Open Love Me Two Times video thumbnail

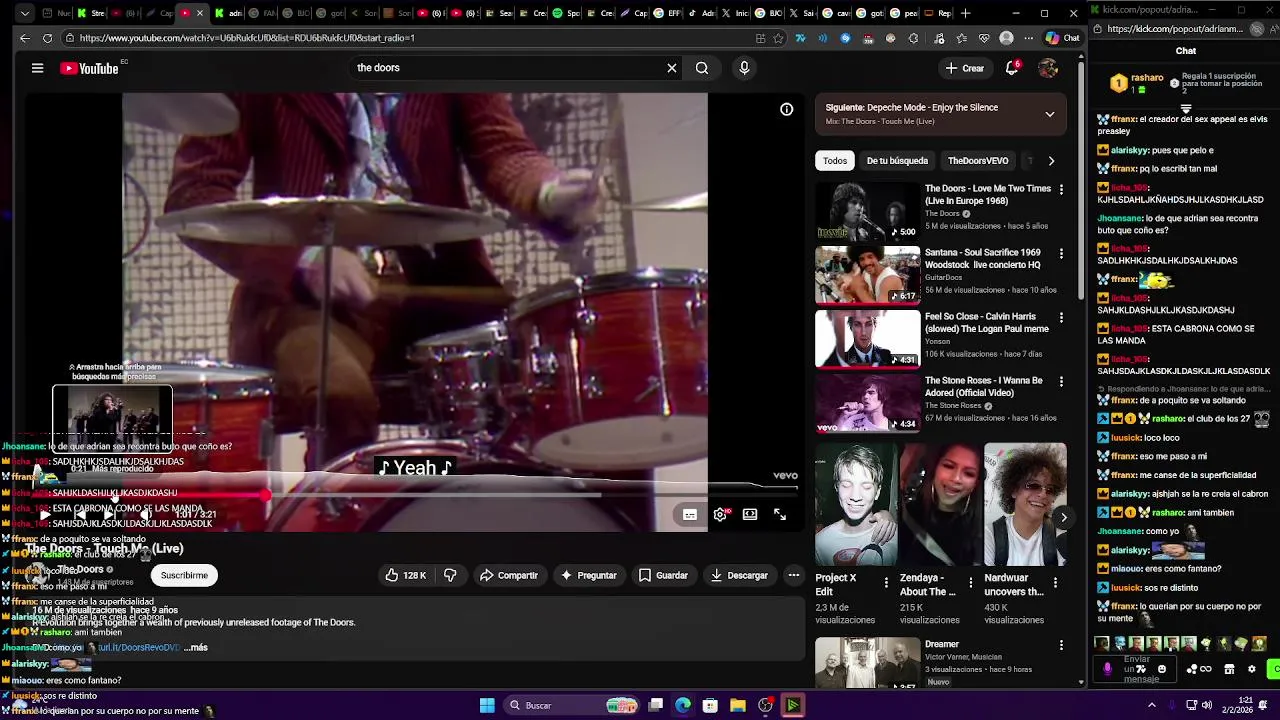pos(867,211)
